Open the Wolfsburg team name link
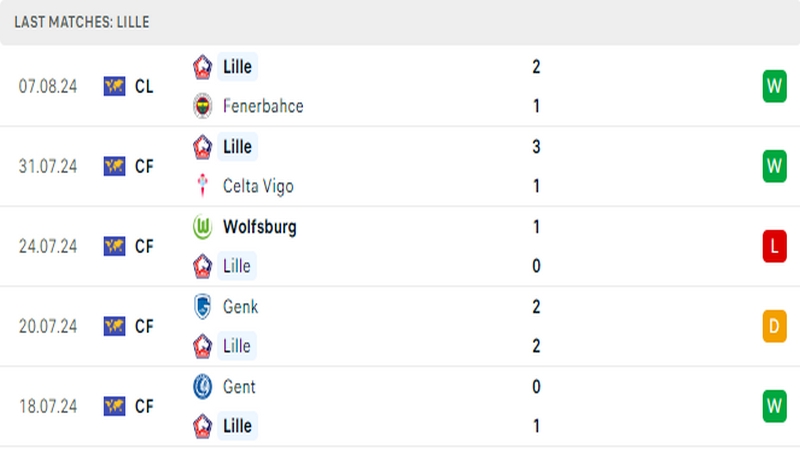This screenshot has width=800, height=450. point(260,227)
